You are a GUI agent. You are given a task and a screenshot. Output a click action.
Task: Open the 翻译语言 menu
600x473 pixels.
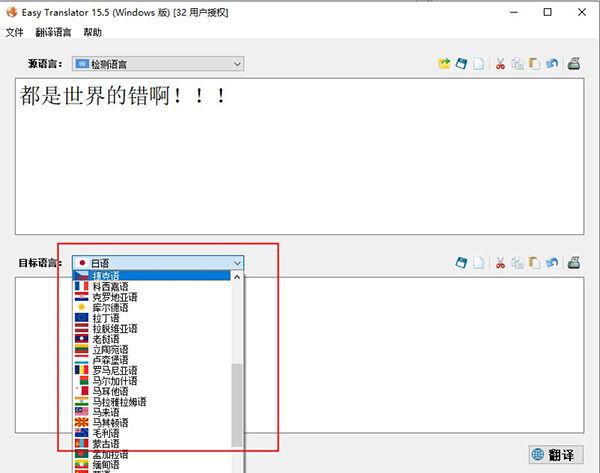pyautogui.click(x=53, y=33)
